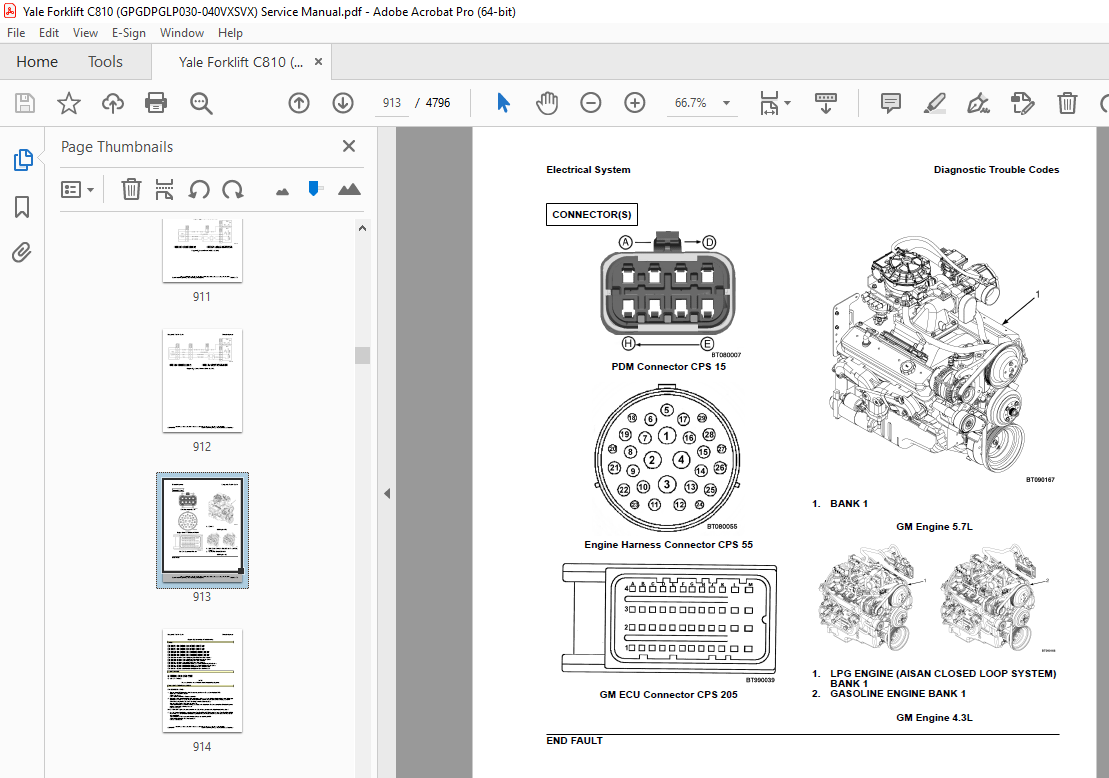Image resolution: width=1109 pixels, height=778 pixels.
Task: Click the zoom percentage field 66.7%
Action: 690,103
